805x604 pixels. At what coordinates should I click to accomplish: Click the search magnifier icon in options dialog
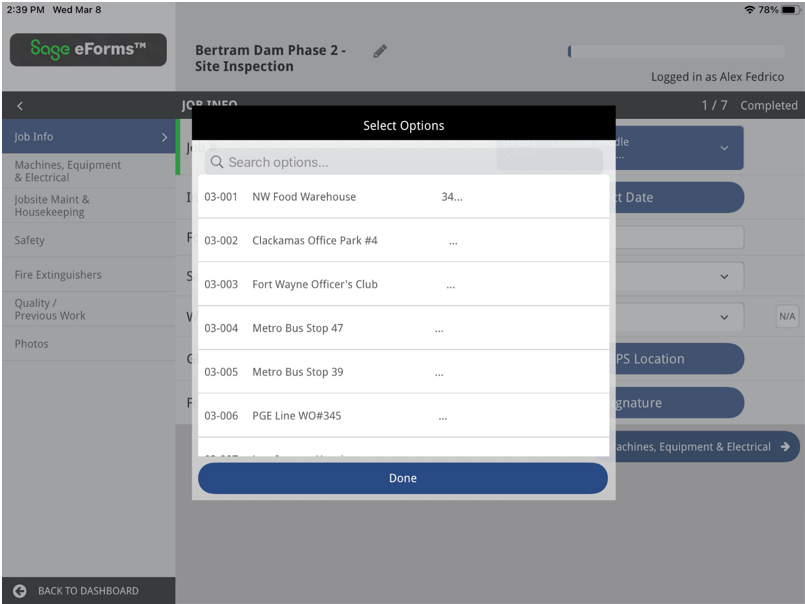[217, 162]
